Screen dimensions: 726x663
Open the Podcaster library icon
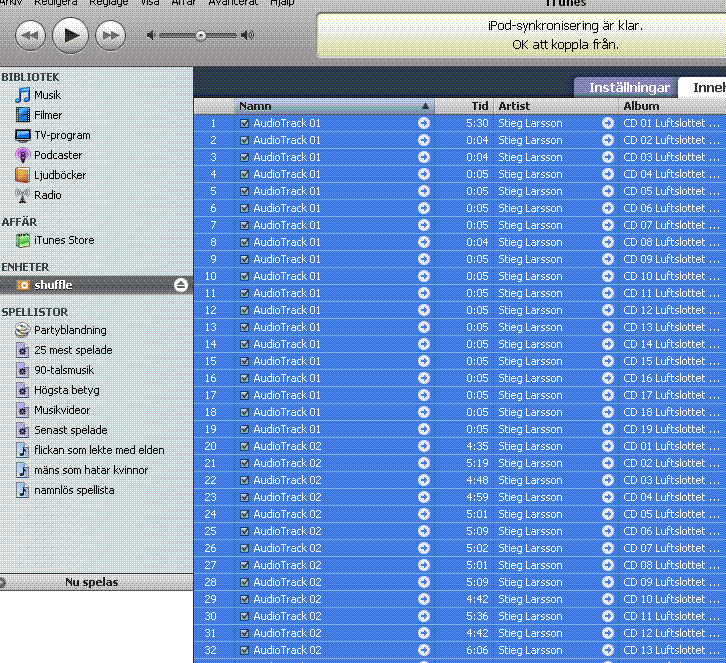pyautogui.click(x=22, y=155)
